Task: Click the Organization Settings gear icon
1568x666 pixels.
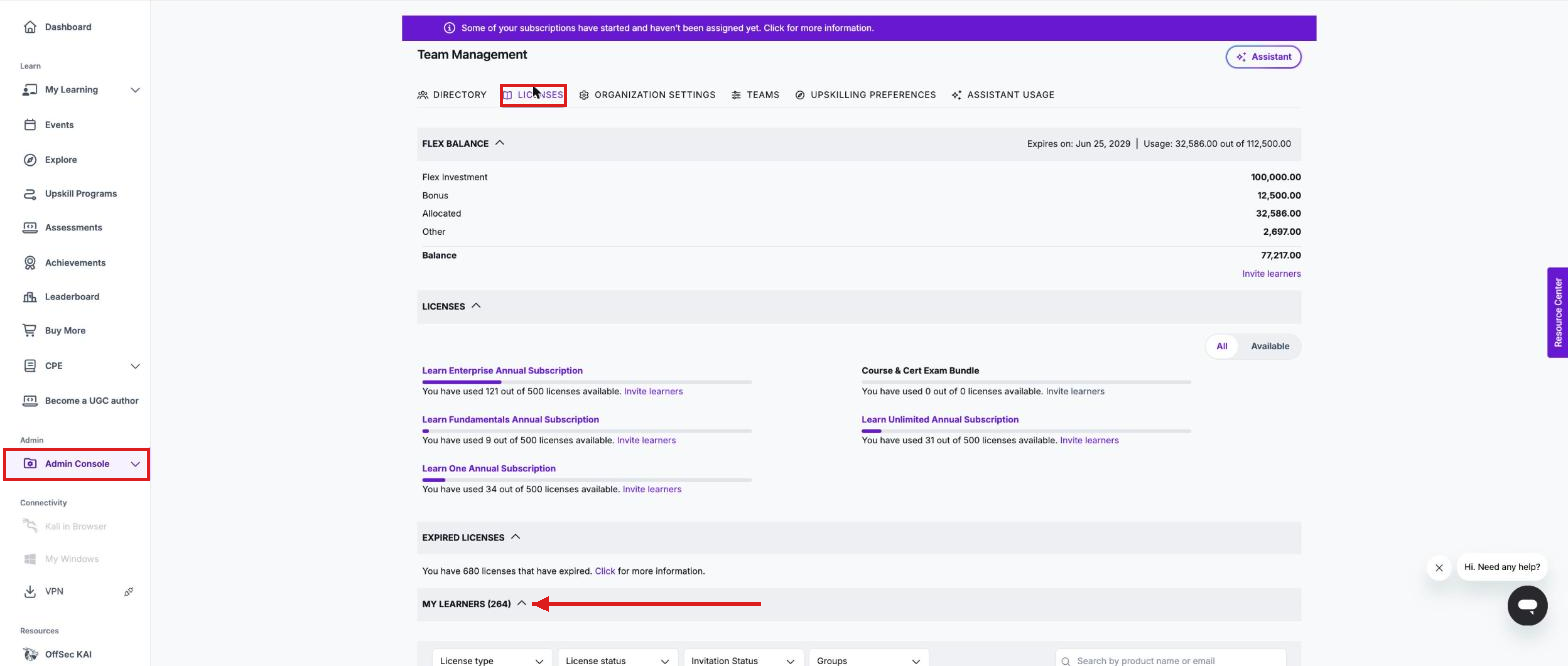Action: (x=584, y=95)
